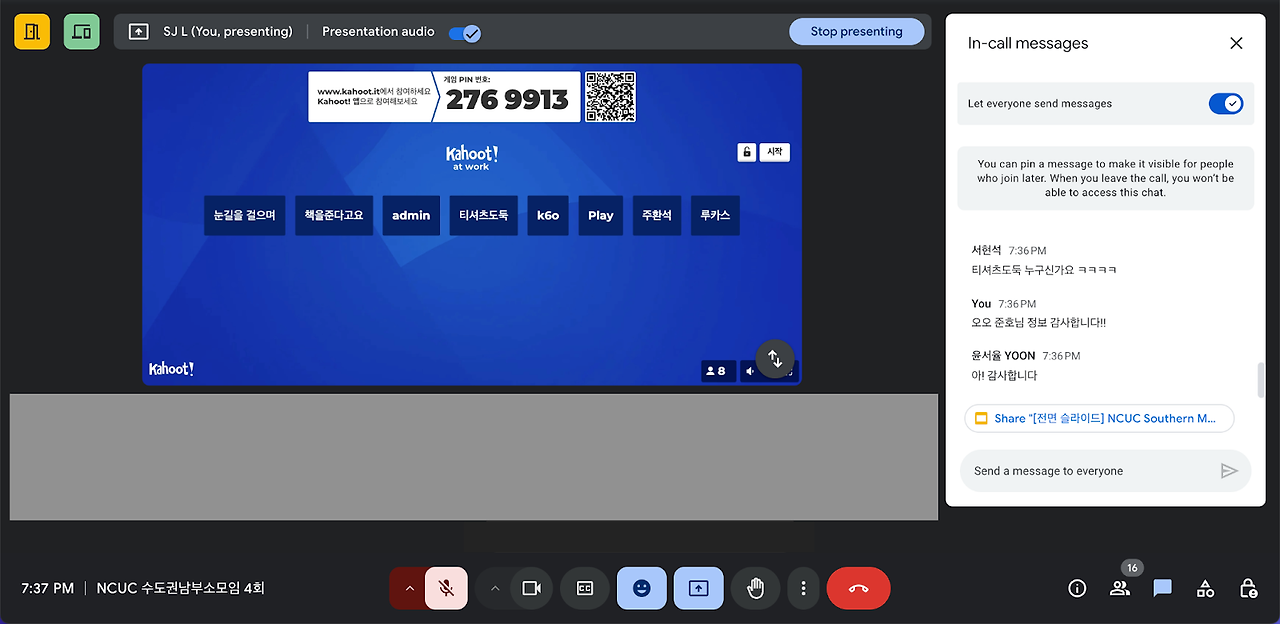Click message 아! 감사합니다
Viewport: 1280px width, 624px height.
click(x=1004, y=376)
